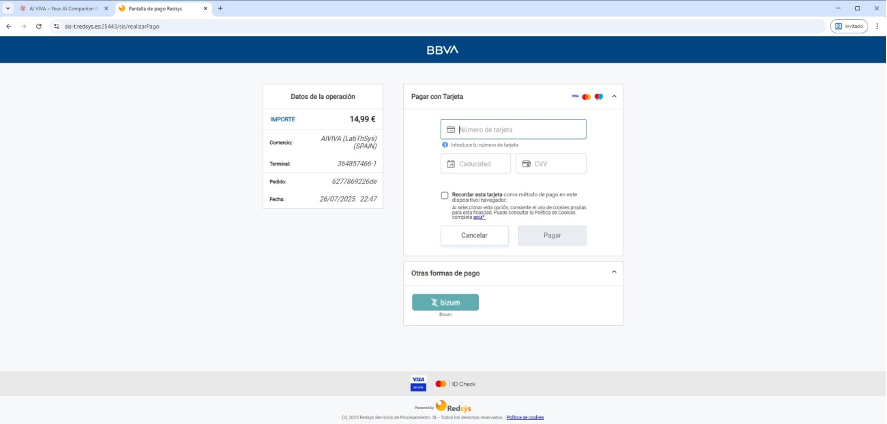Click the Mastercard logo in card header

tap(587, 97)
